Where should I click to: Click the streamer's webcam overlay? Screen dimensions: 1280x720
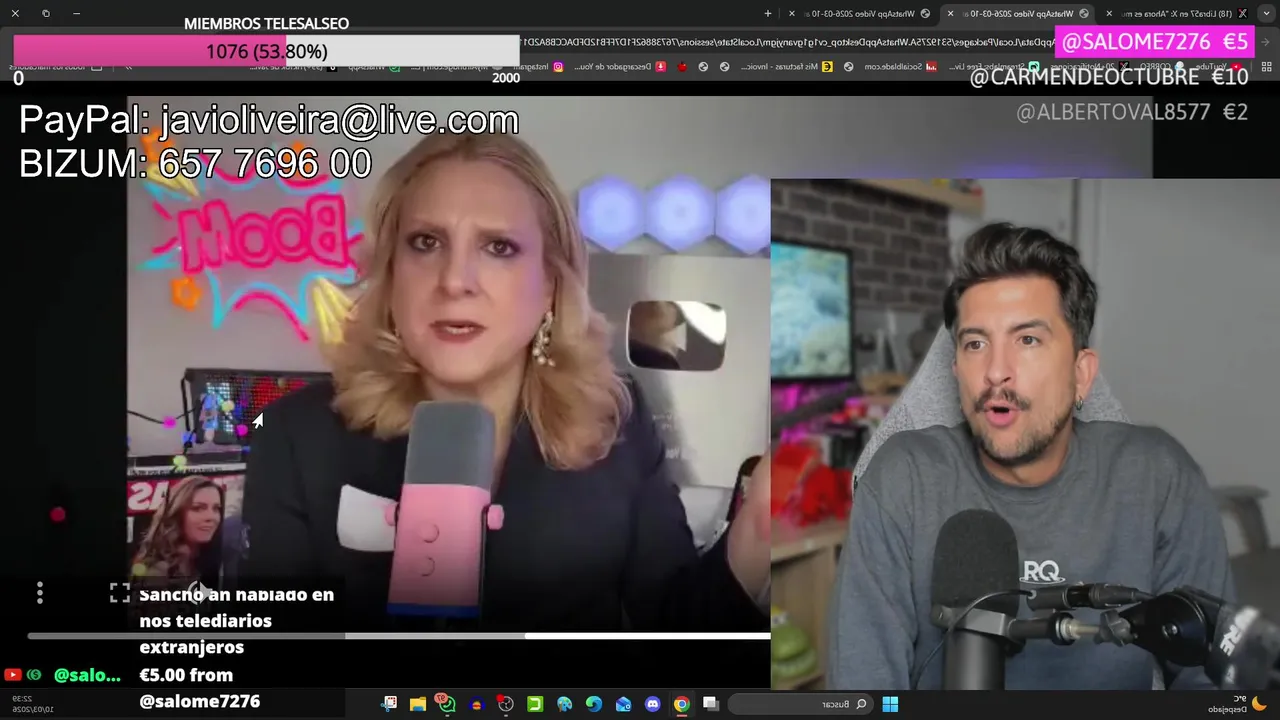[x=1025, y=434]
